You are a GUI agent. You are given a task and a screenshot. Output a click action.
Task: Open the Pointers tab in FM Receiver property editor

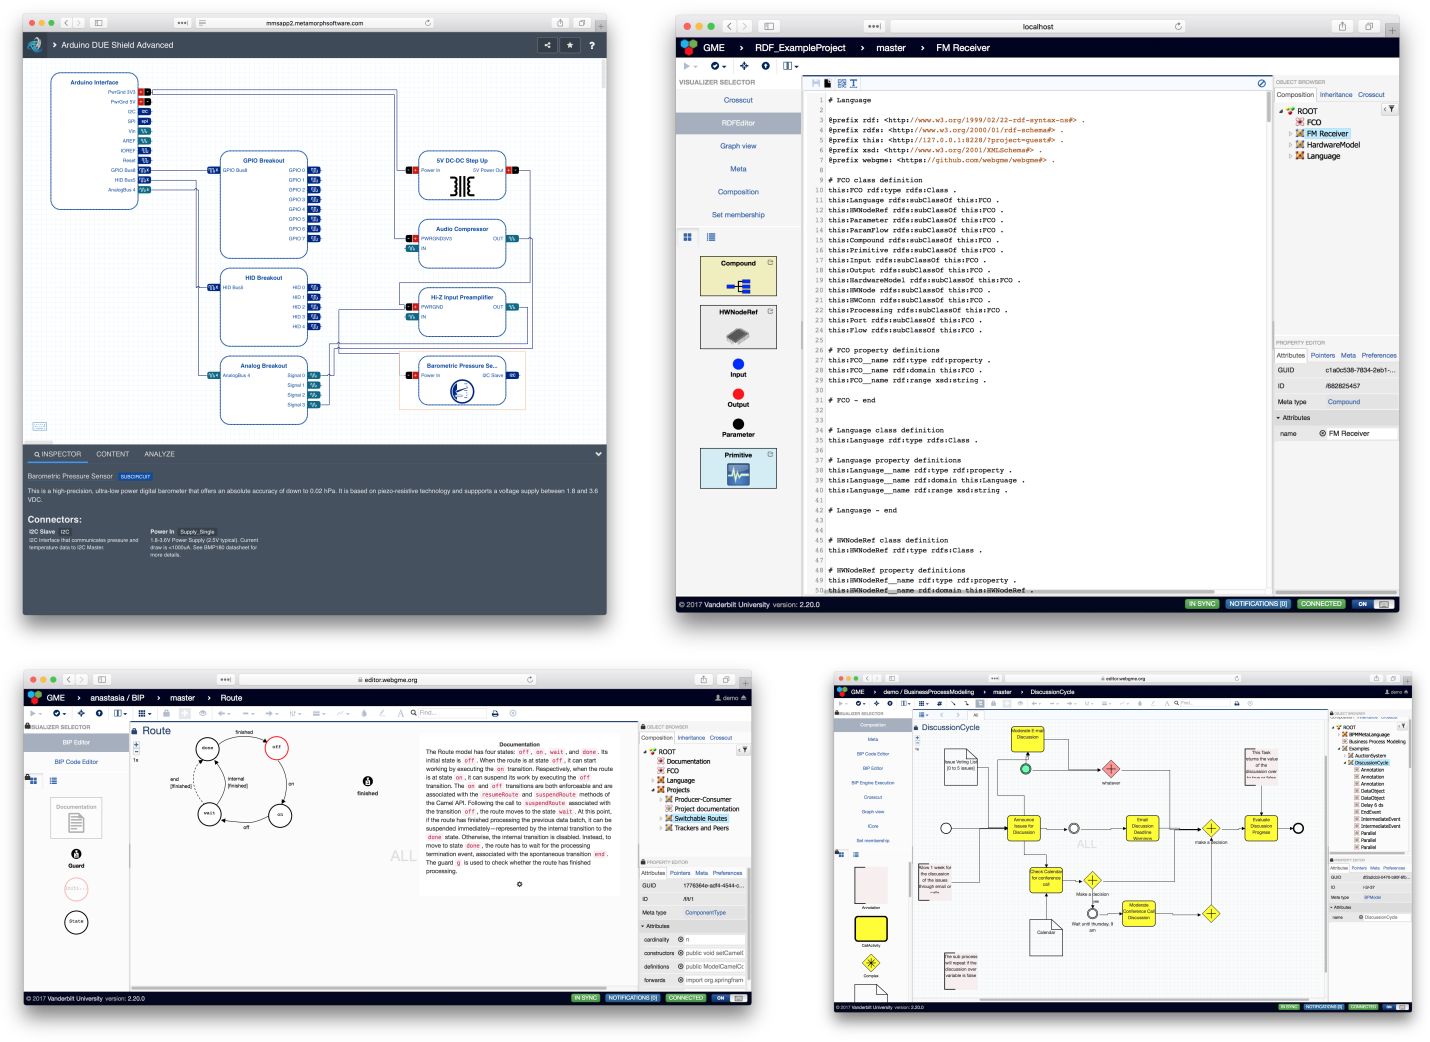pyautogui.click(x=1323, y=355)
